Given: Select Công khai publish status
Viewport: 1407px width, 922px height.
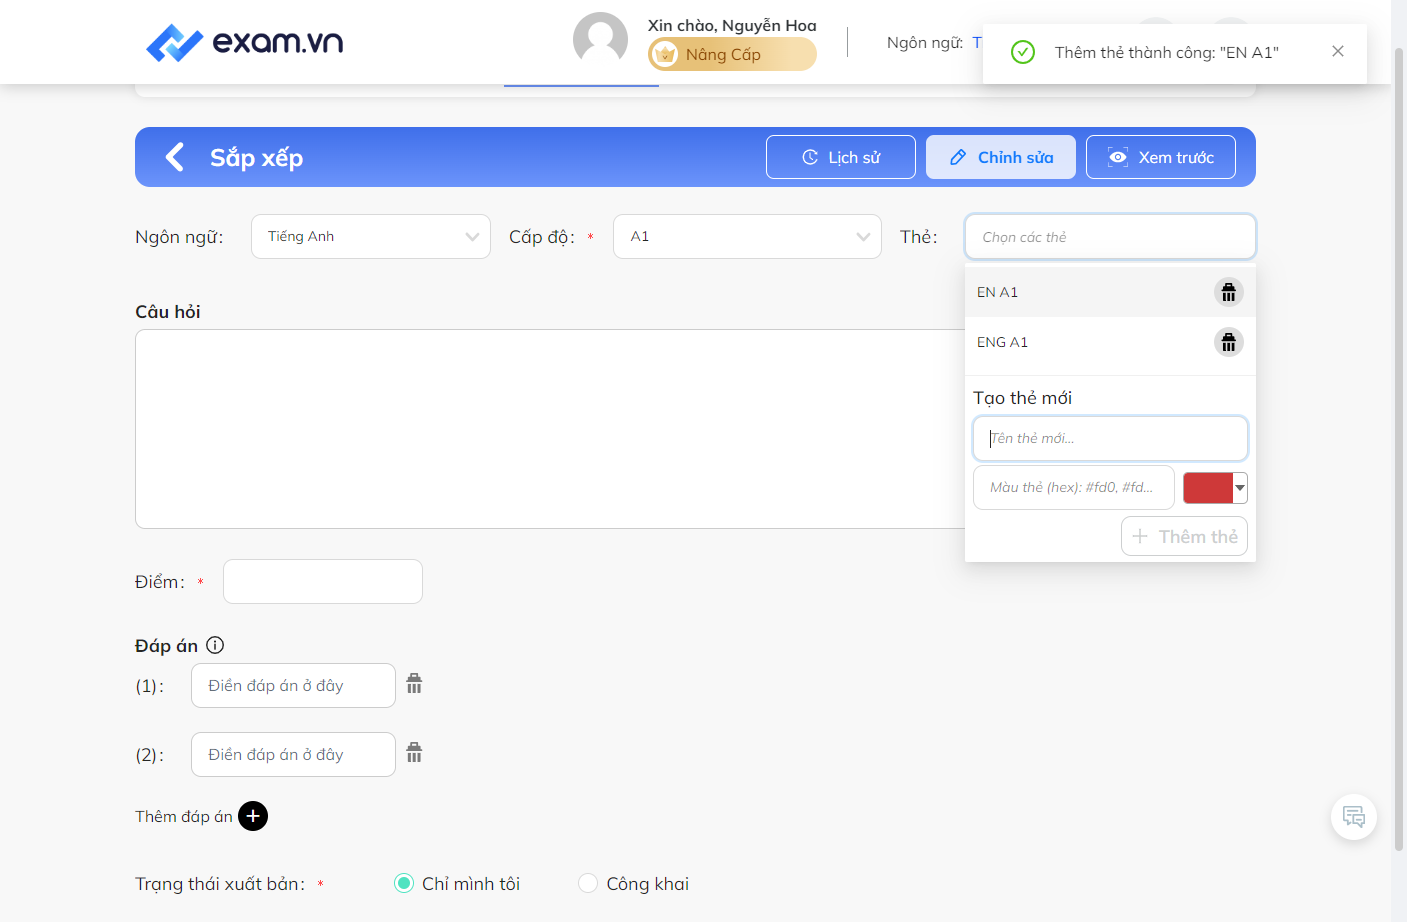Looking at the screenshot, I should pos(588,883).
